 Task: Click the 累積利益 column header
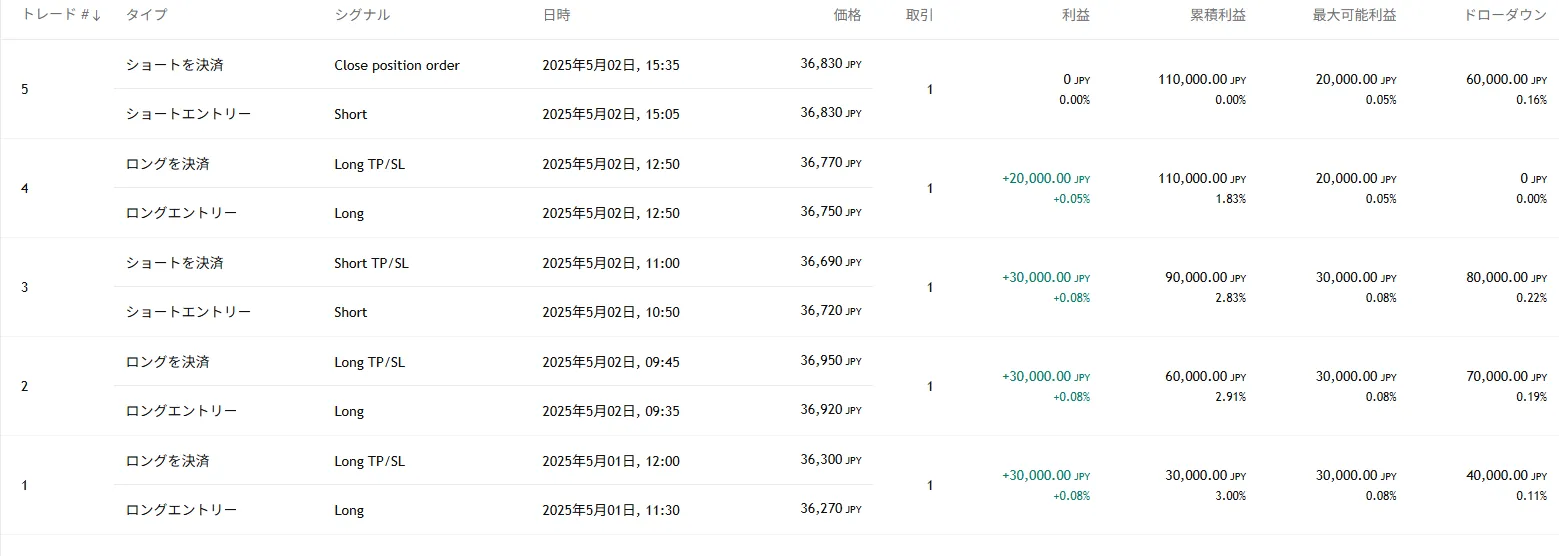(1218, 16)
